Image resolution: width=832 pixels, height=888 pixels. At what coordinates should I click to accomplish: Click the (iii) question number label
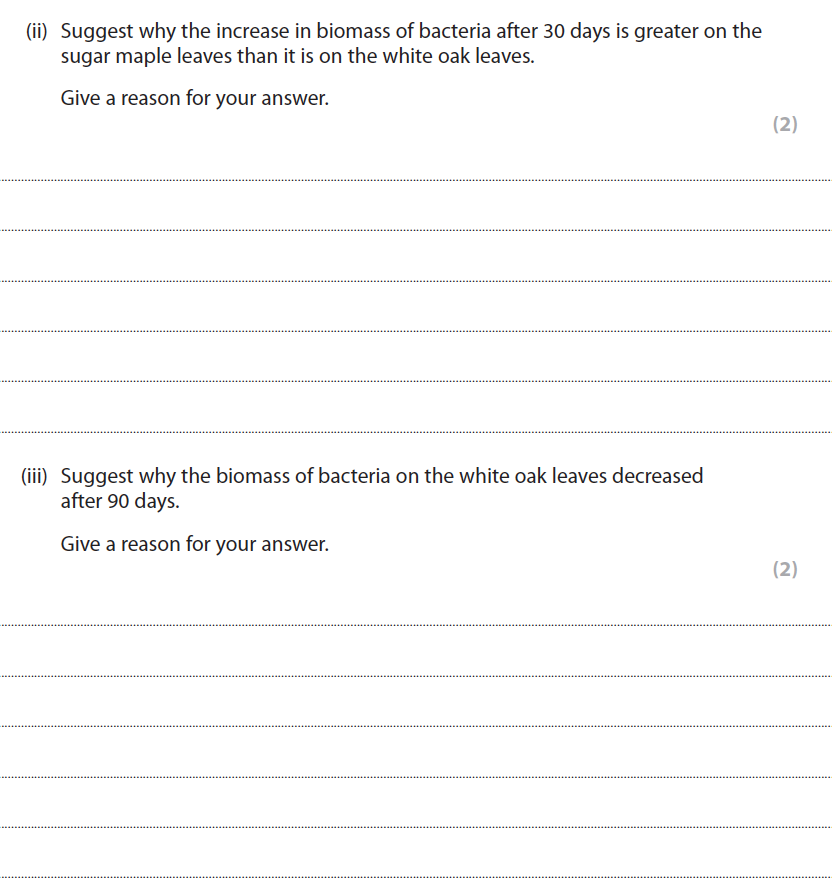pyautogui.click(x=39, y=476)
